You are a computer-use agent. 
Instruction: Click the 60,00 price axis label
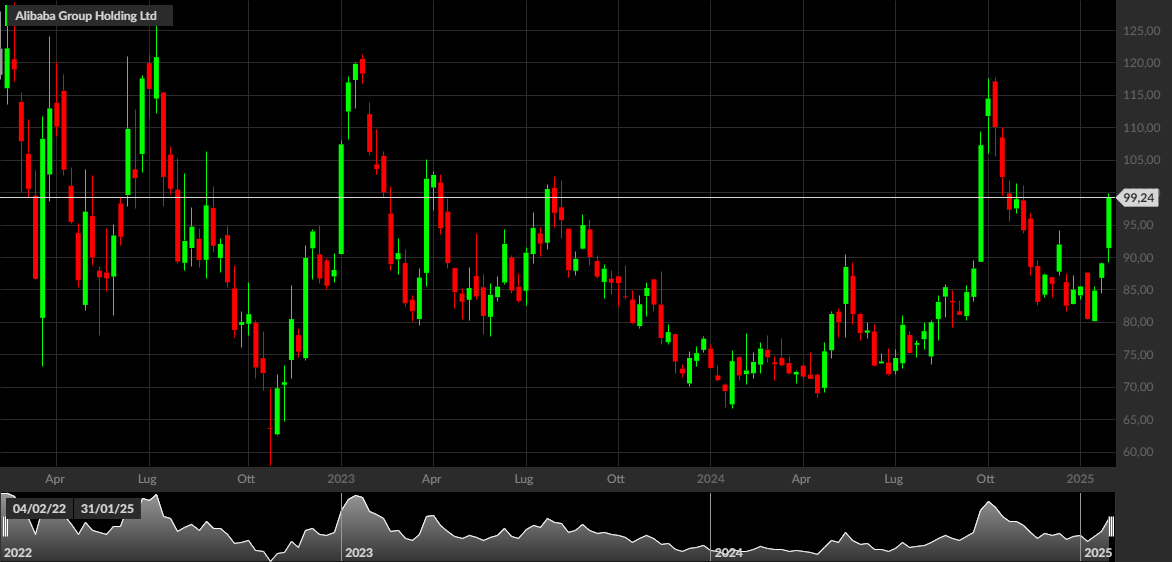point(1142,451)
